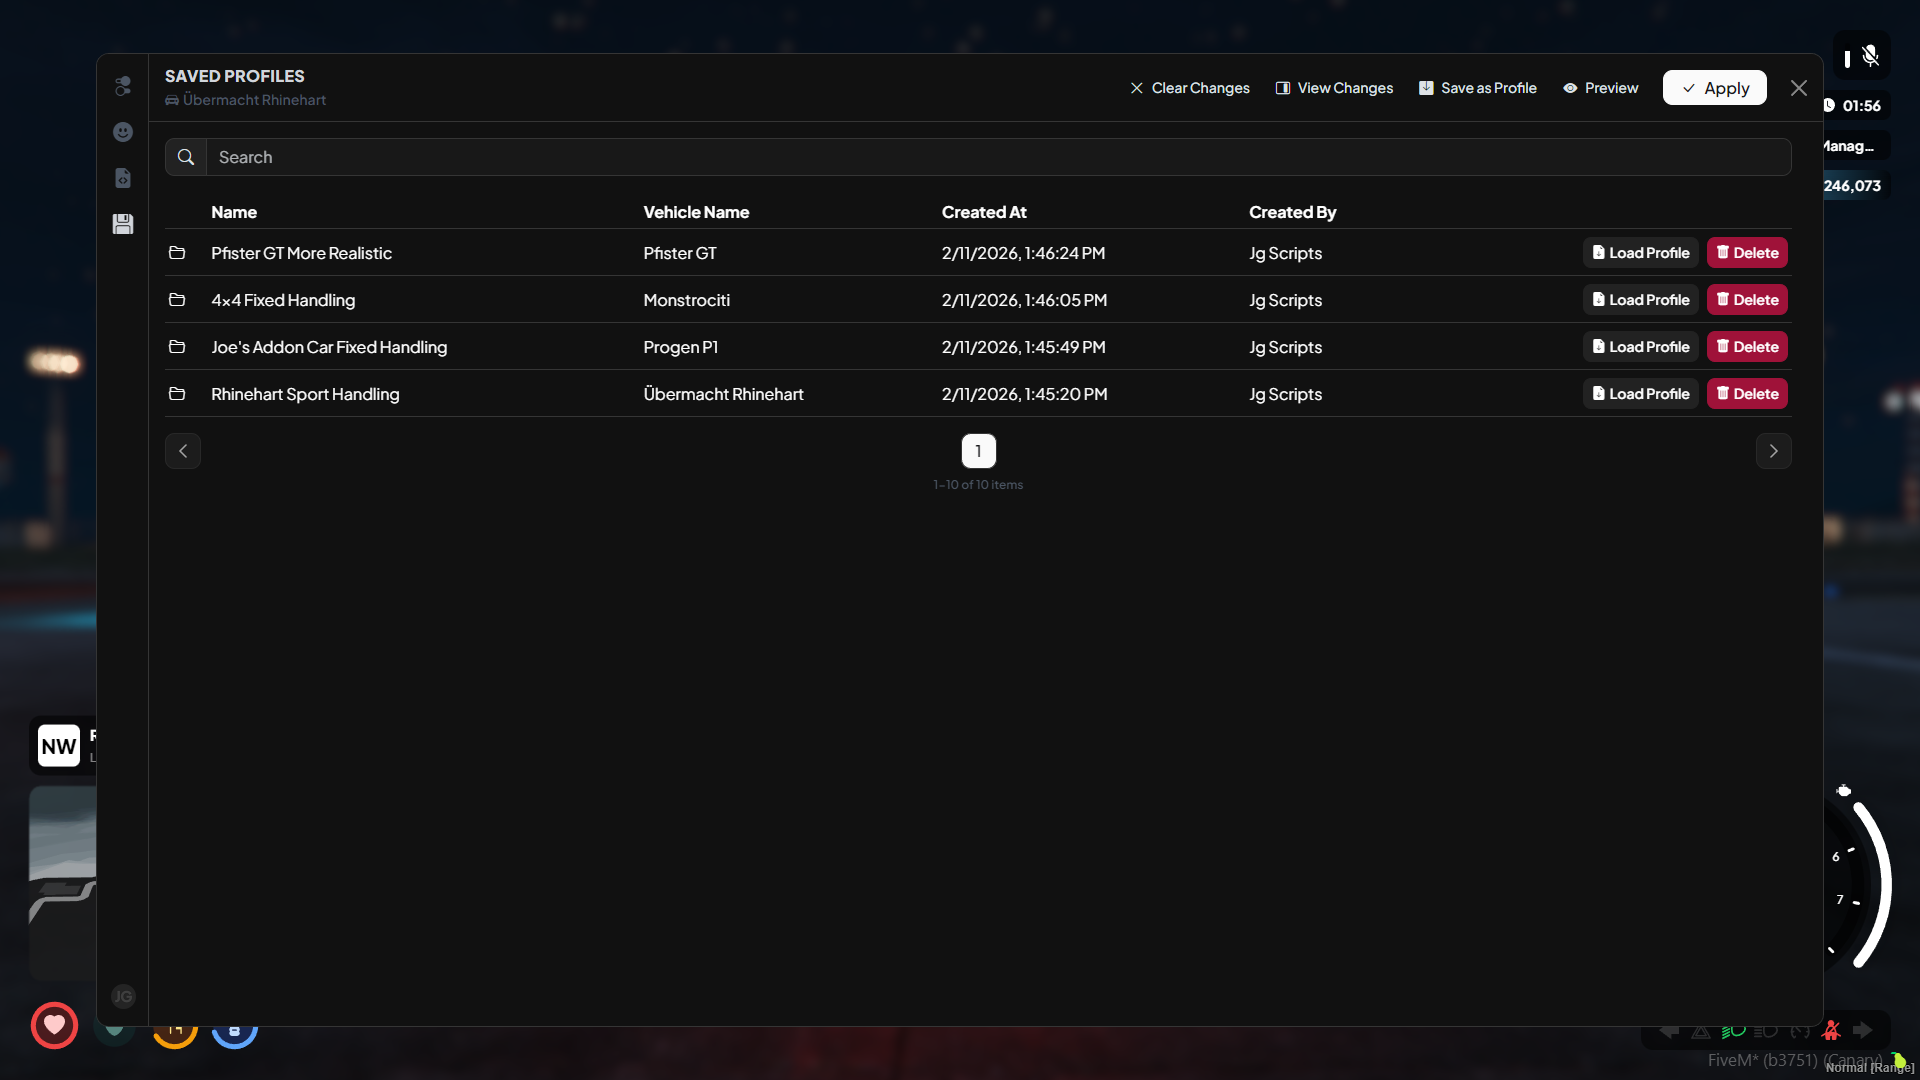
Task: Click folder icon for Pfister GT More Realistic
Action: (x=177, y=253)
